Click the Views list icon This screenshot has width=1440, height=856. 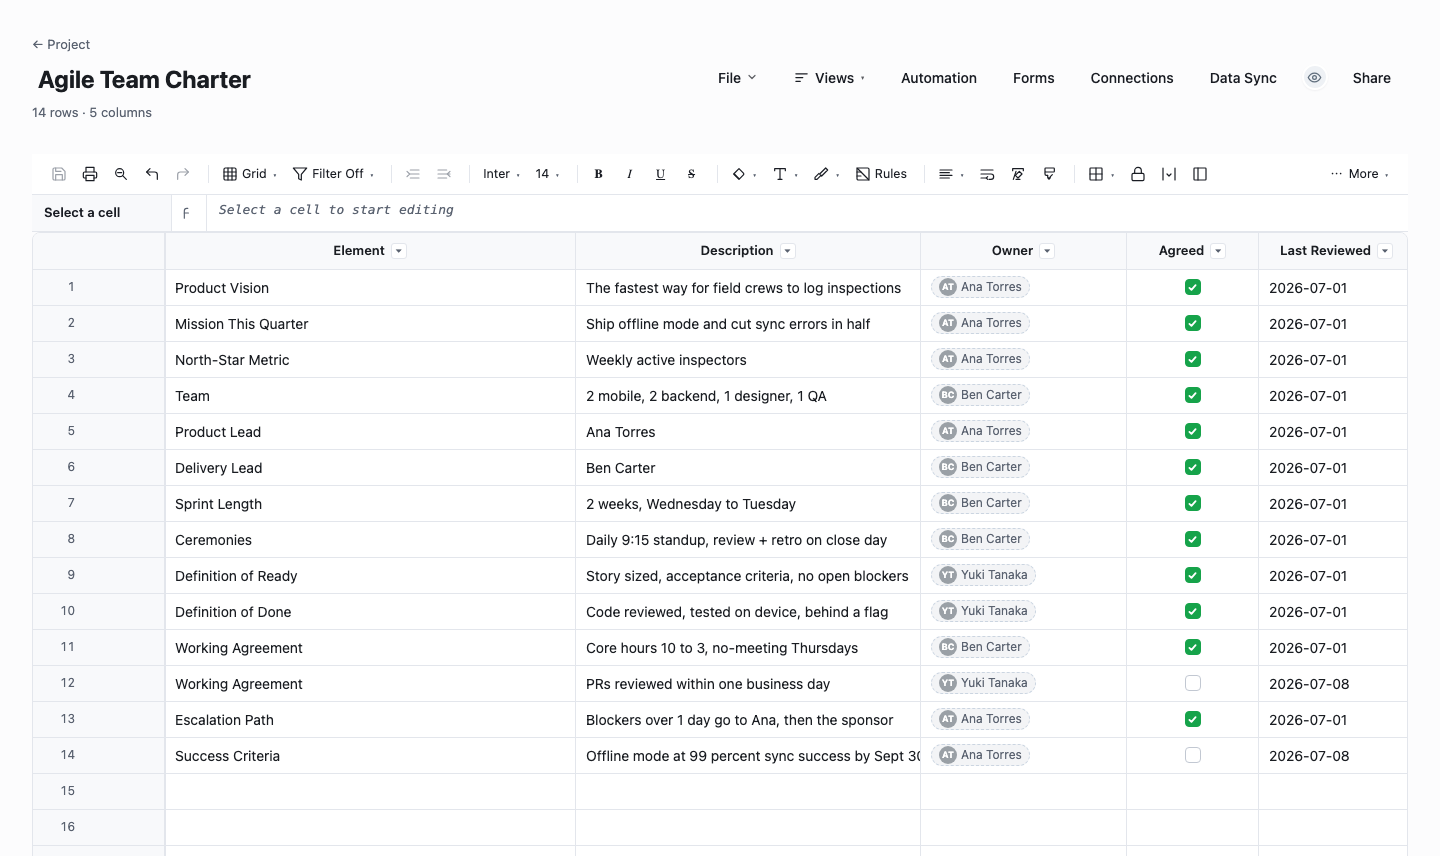coord(801,78)
